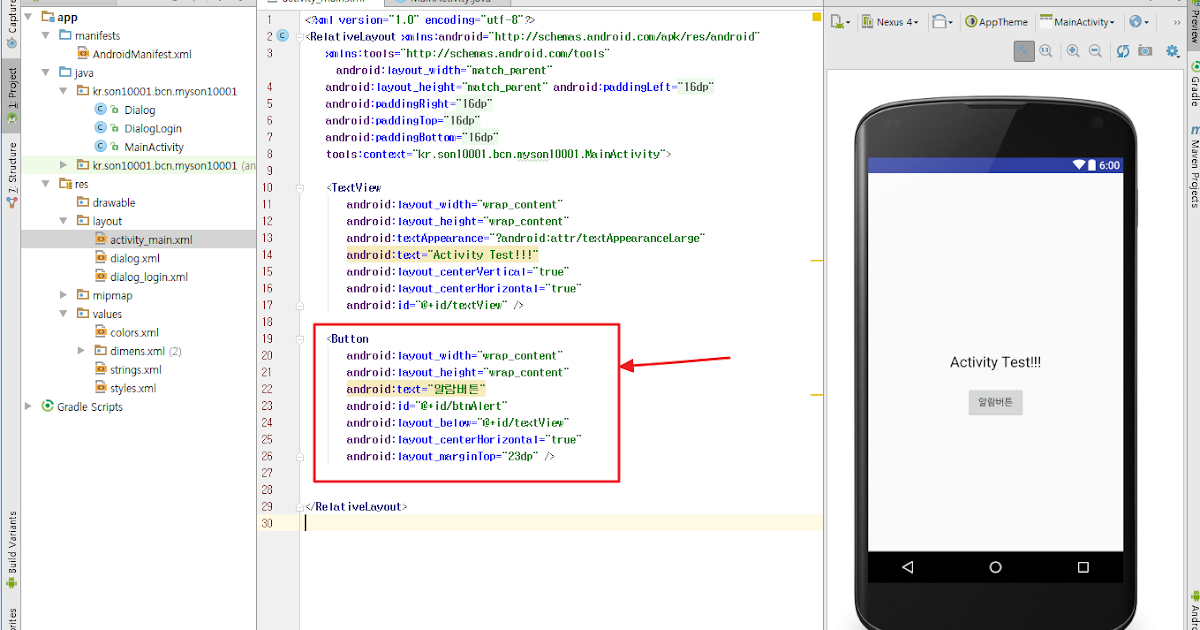Collapse the res folder
1200x630 pixels.
47,184
